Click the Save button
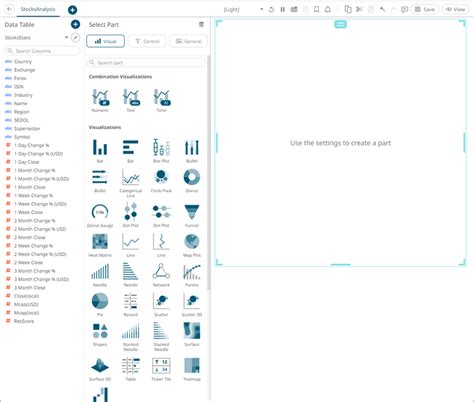Screen dimensions: 474x402 pyautogui.click(x=424, y=9)
